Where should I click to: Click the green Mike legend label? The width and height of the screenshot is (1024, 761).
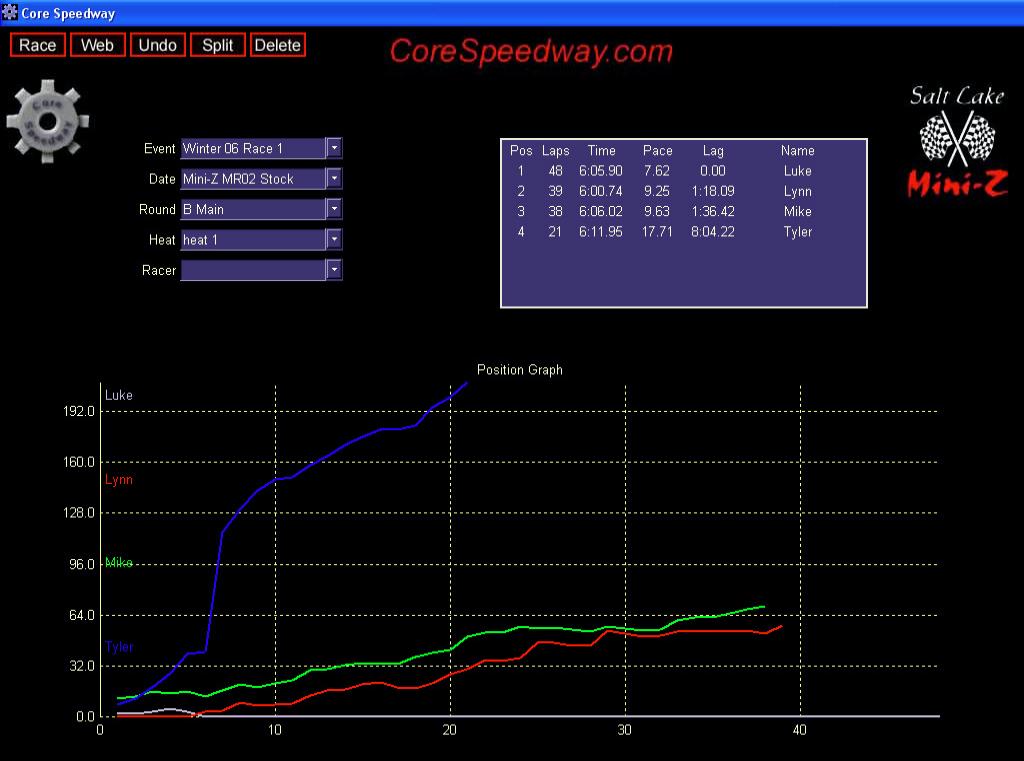pyautogui.click(x=119, y=562)
